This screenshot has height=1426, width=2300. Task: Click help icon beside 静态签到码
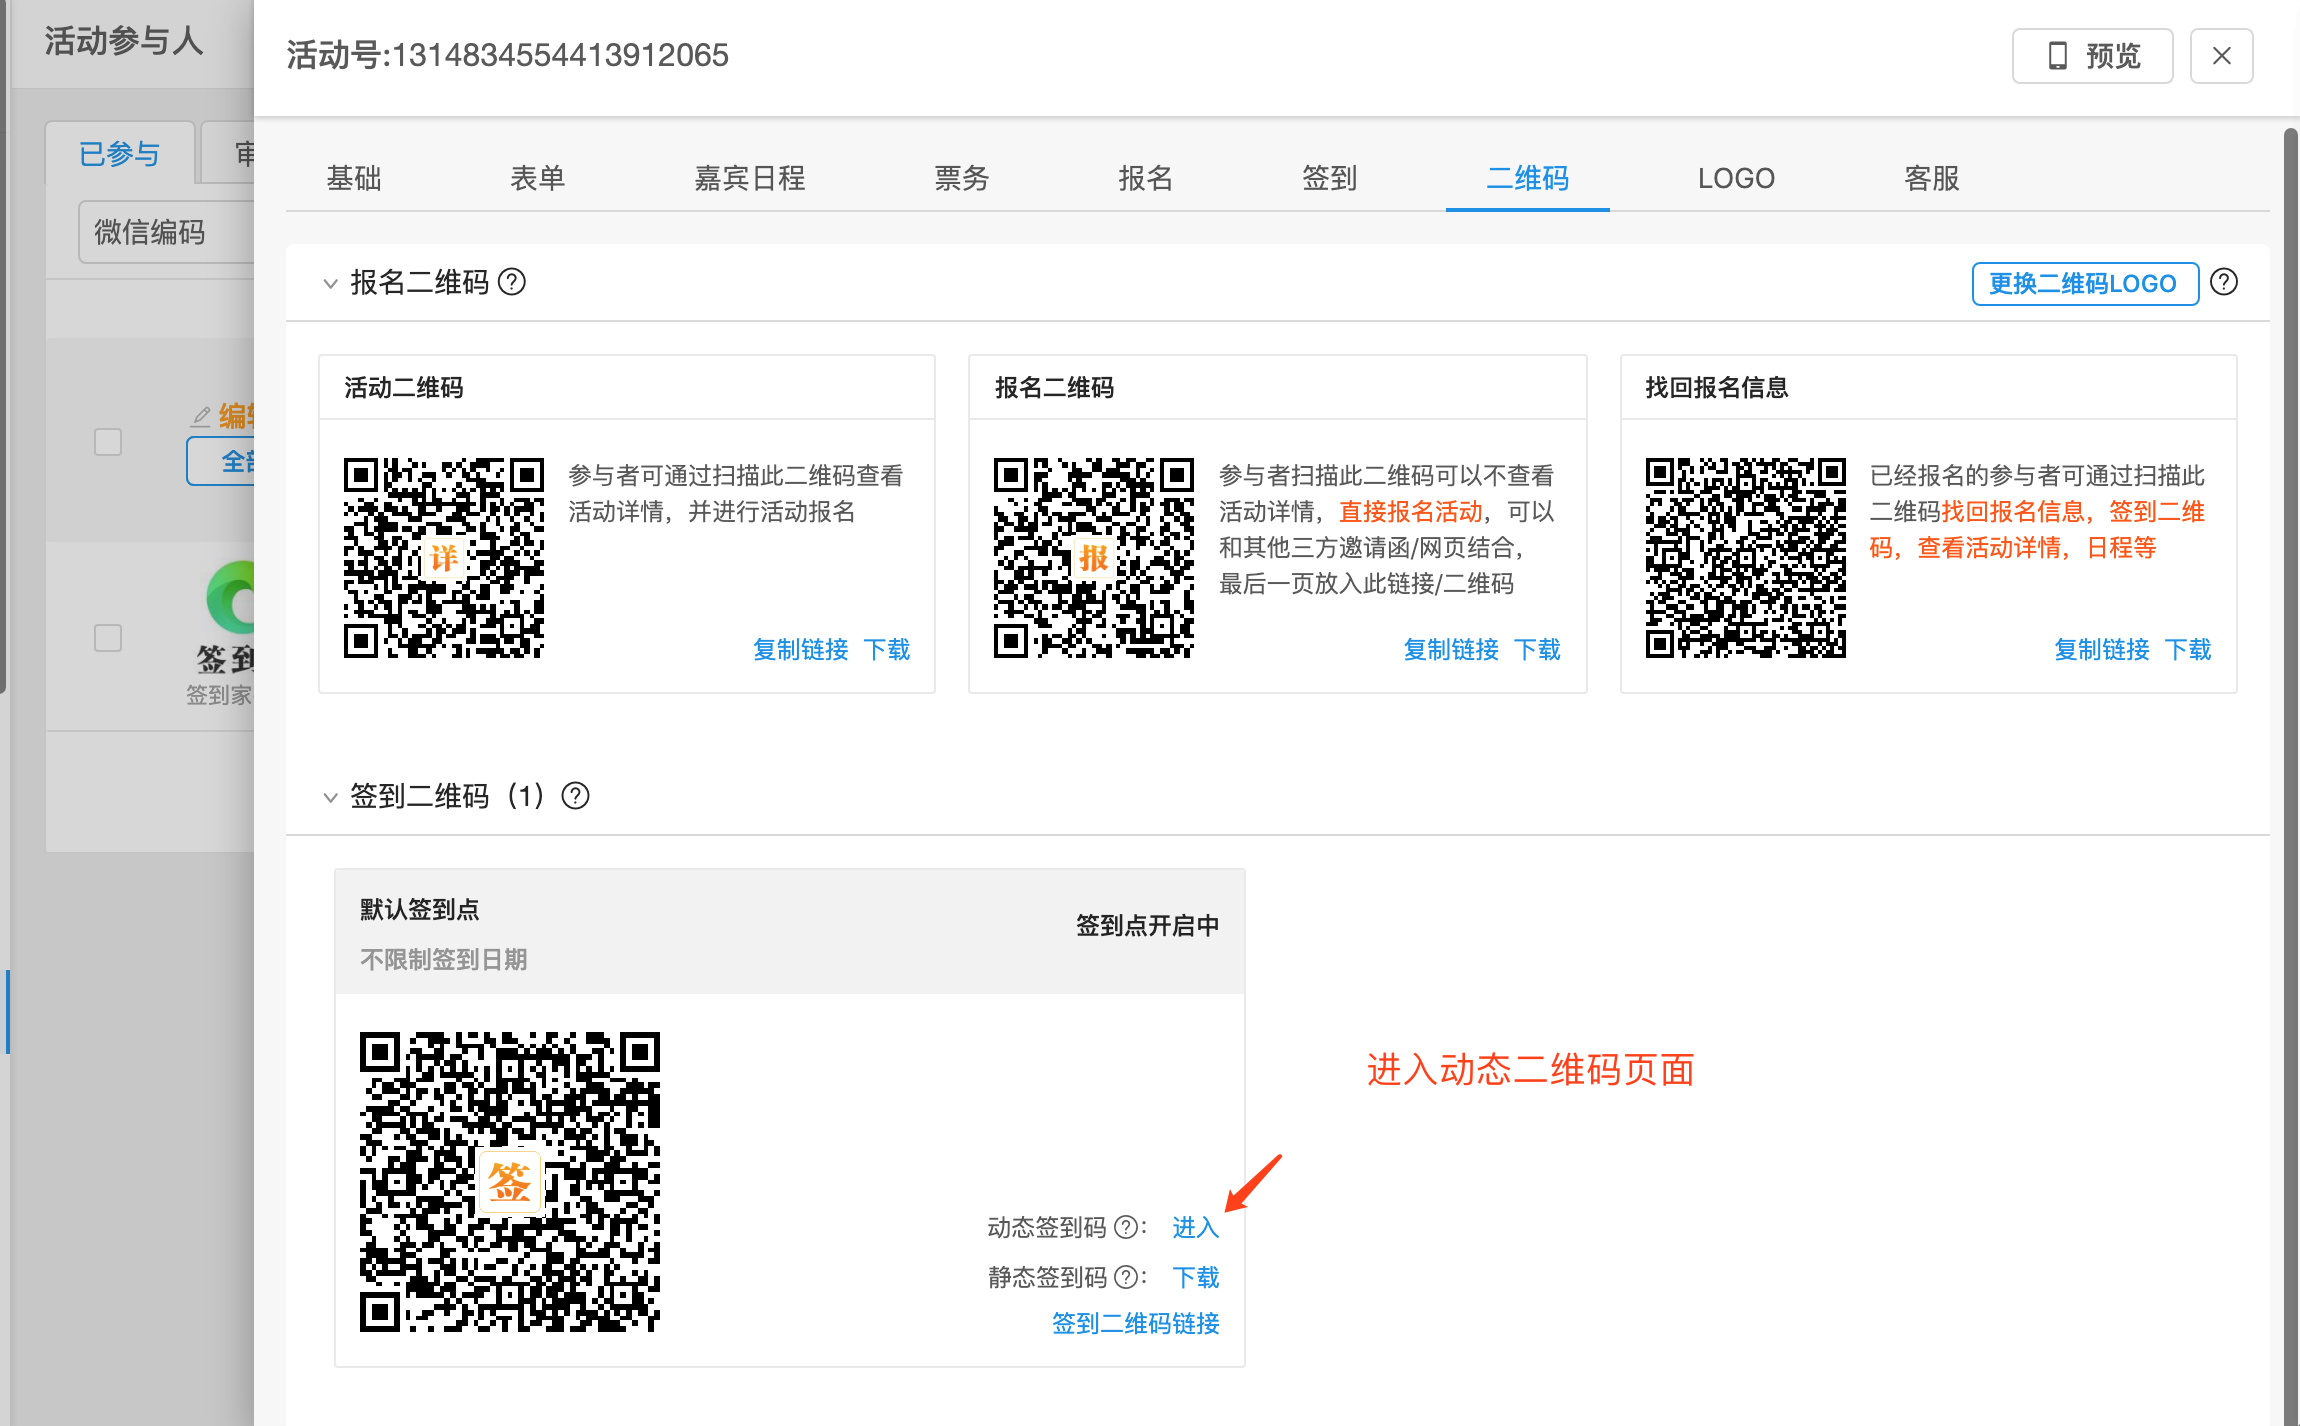[x=1126, y=1277]
